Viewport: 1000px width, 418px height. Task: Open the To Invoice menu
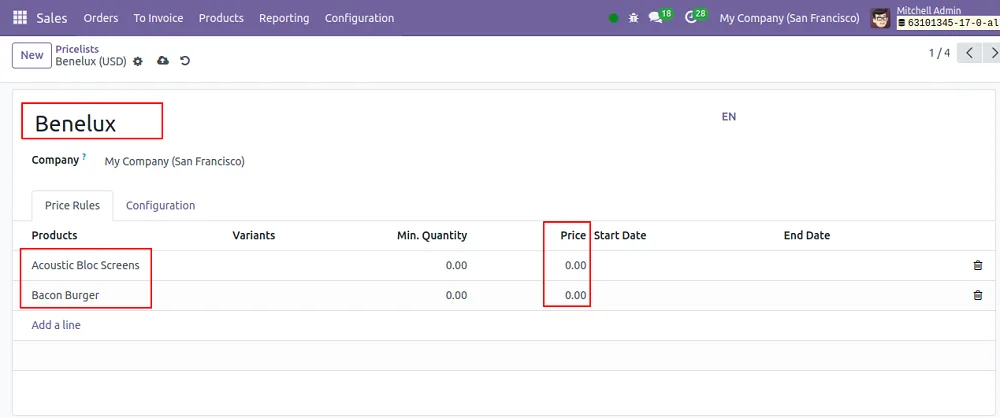coord(158,18)
